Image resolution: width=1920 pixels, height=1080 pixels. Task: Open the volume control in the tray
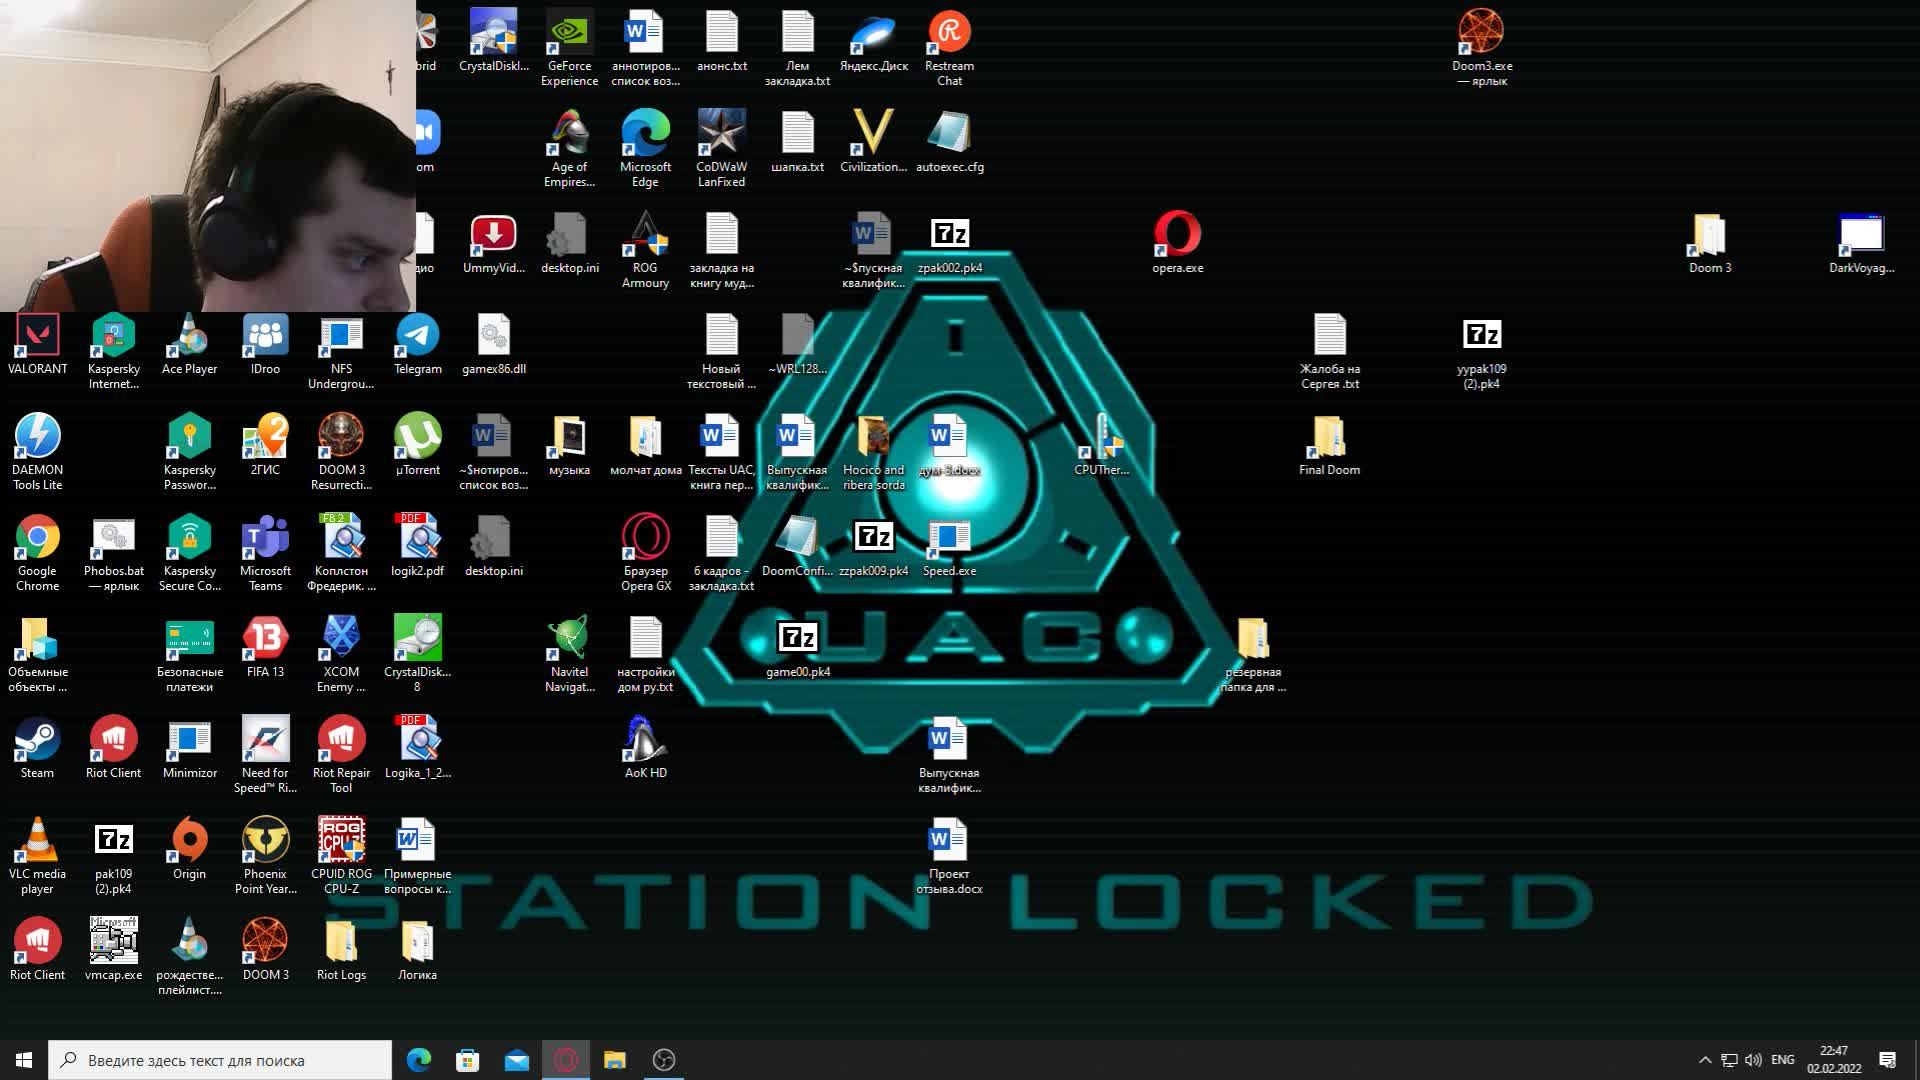pyautogui.click(x=1753, y=1060)
